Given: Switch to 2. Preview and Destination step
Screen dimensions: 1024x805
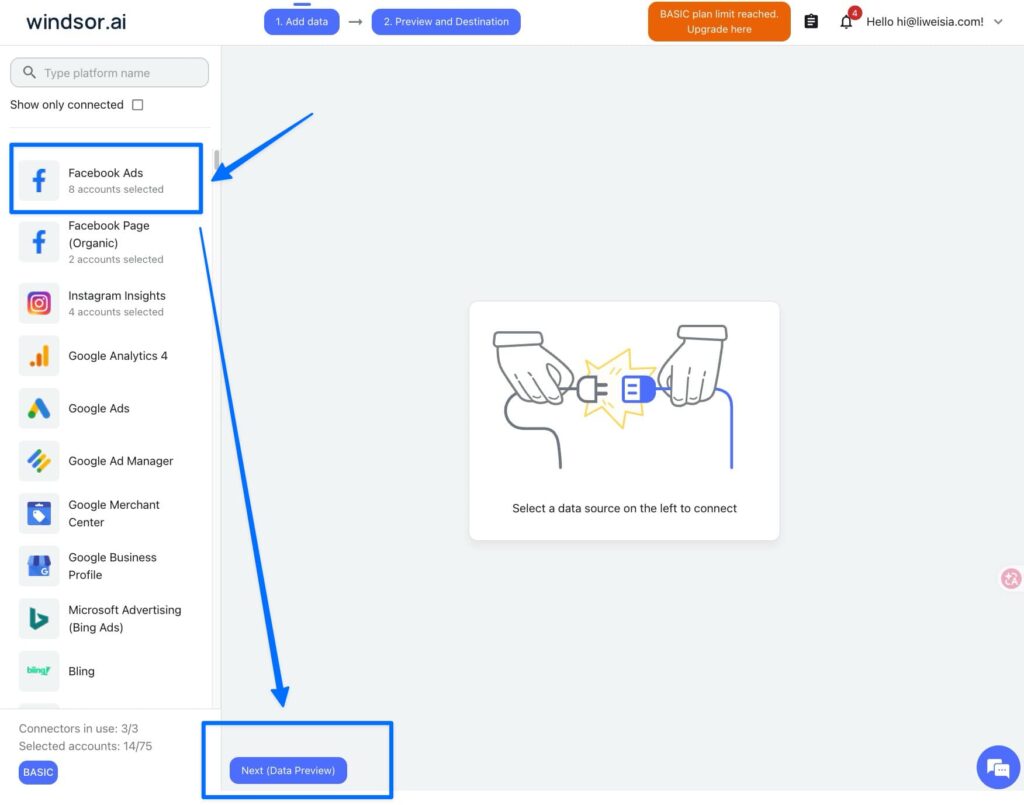Looking at the screenshot, I should (446, 22).
